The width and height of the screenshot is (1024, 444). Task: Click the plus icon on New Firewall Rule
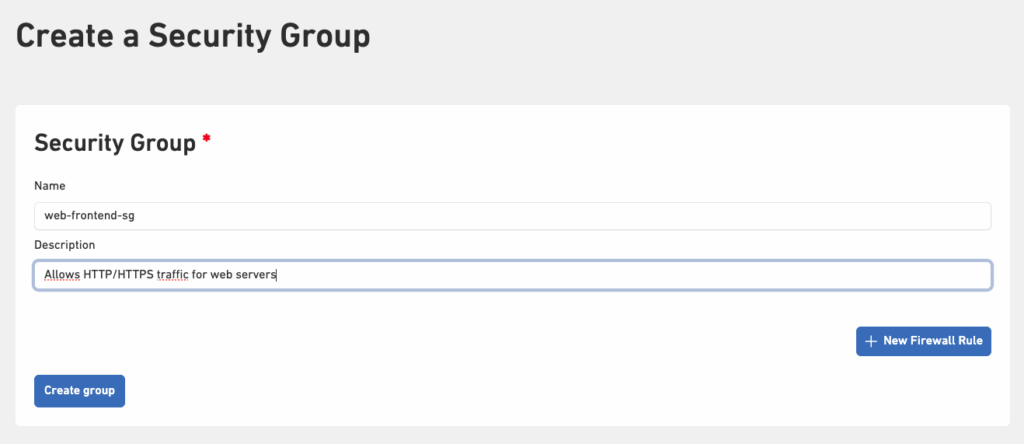click(871, 341)
